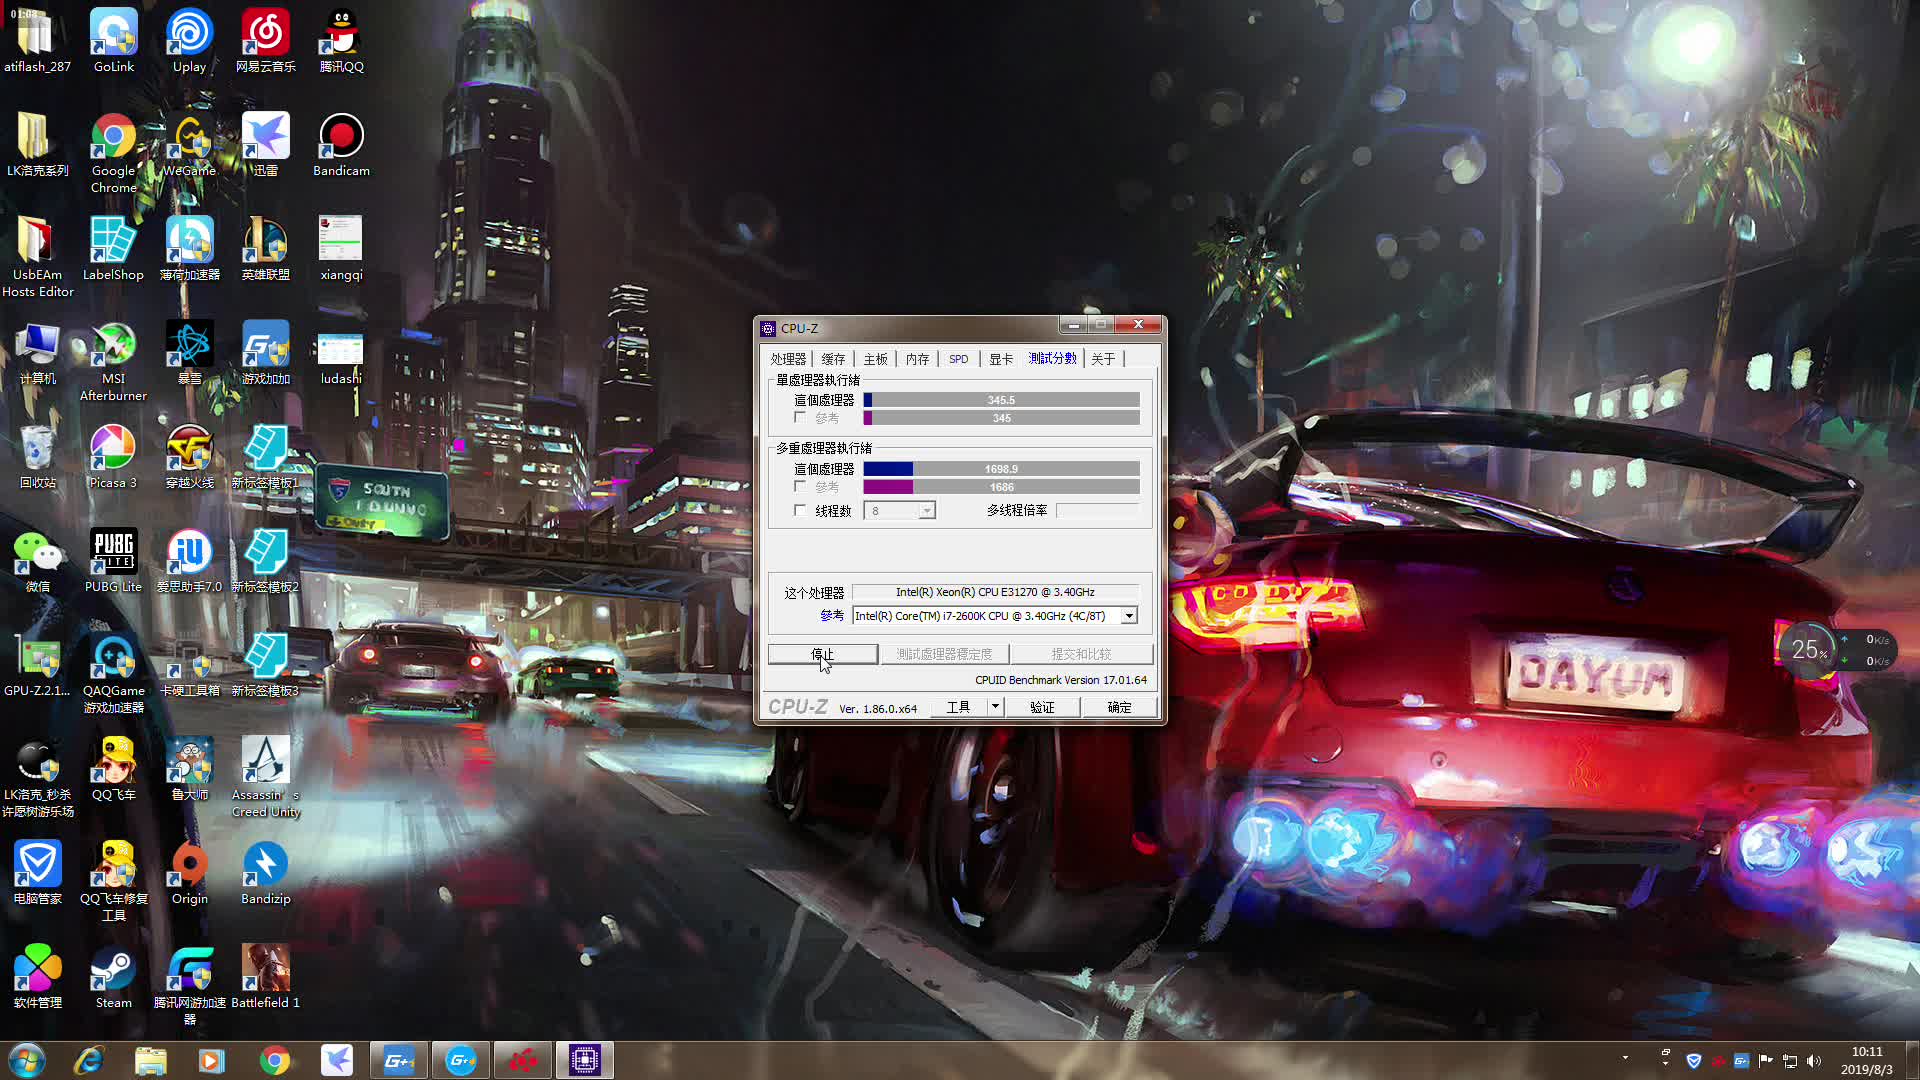Viewport: 1920px width, 1080px height.
Task: Expand the 线程数 thread count dropdown
Action: (x=927, y=510)
